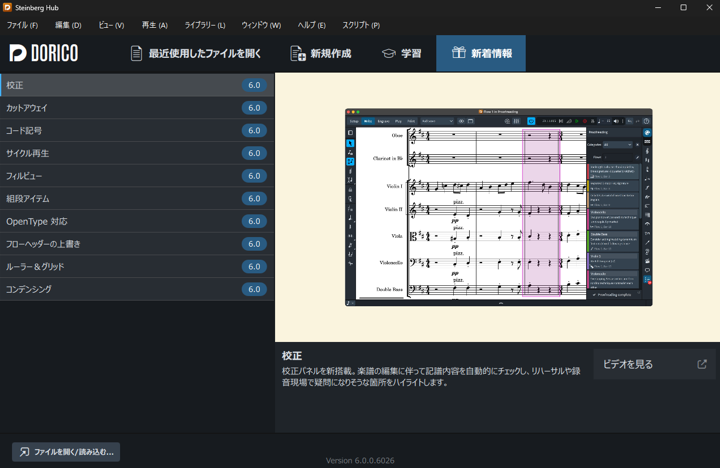This screenshot has height=468, width=720.
Task: Click ファイルを開く/読み込む button
Action: pos(66,452)
